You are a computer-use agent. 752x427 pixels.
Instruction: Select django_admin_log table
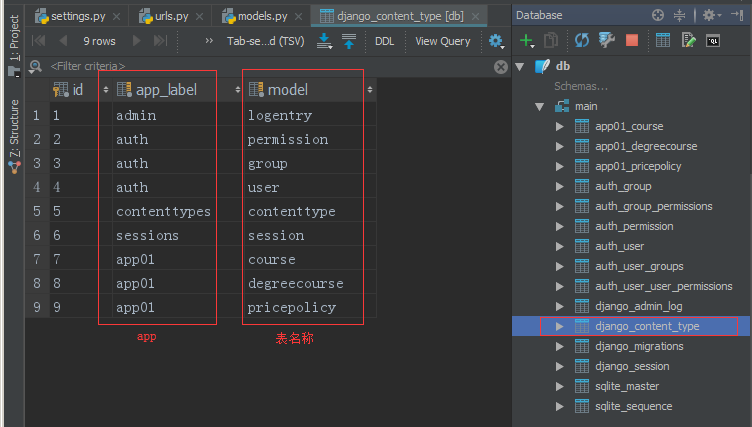(x=639, y=306)
